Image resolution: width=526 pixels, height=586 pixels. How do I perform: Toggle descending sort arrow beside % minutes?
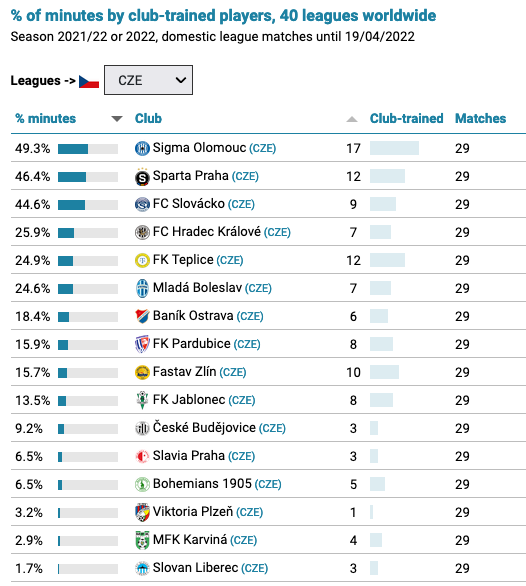(x=117, y=119)
